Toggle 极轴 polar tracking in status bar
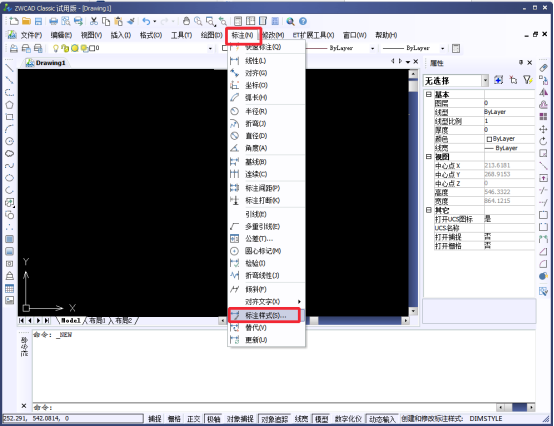 pyautogui.click(x=213, y=419)
